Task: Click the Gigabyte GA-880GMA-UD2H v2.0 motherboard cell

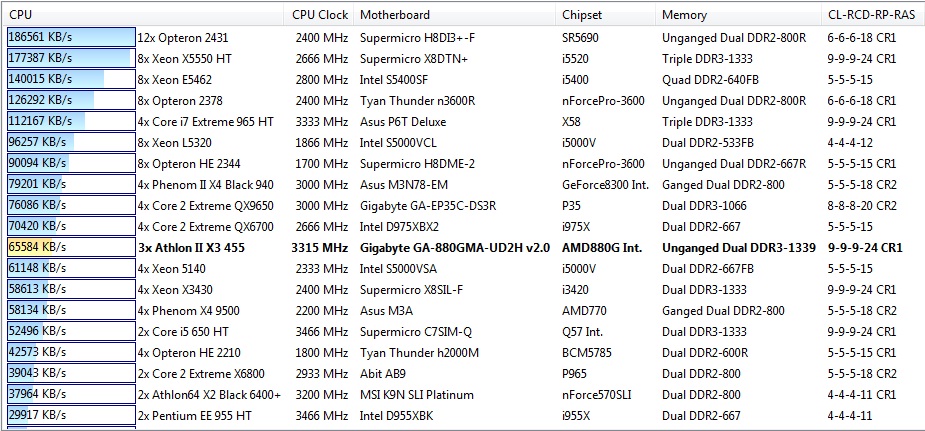Action: (x=454, y=247)
